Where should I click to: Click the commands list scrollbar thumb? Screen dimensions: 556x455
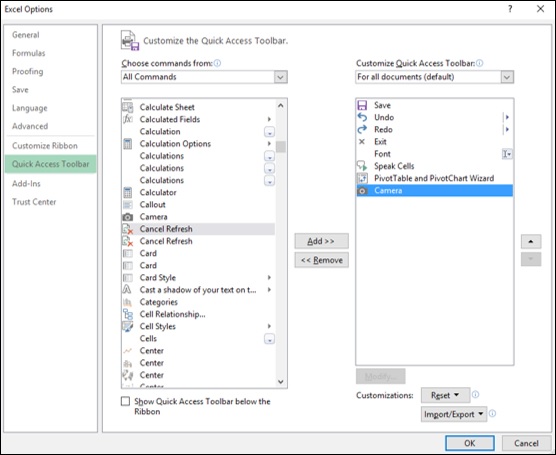pyautogui.click(x=280, y=146)
